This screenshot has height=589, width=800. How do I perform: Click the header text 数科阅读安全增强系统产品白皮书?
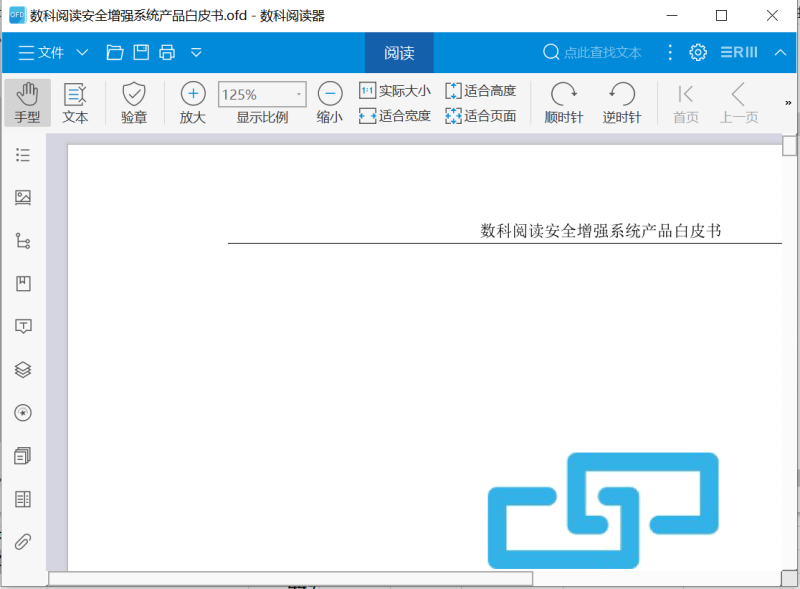[x=601, y=231]
